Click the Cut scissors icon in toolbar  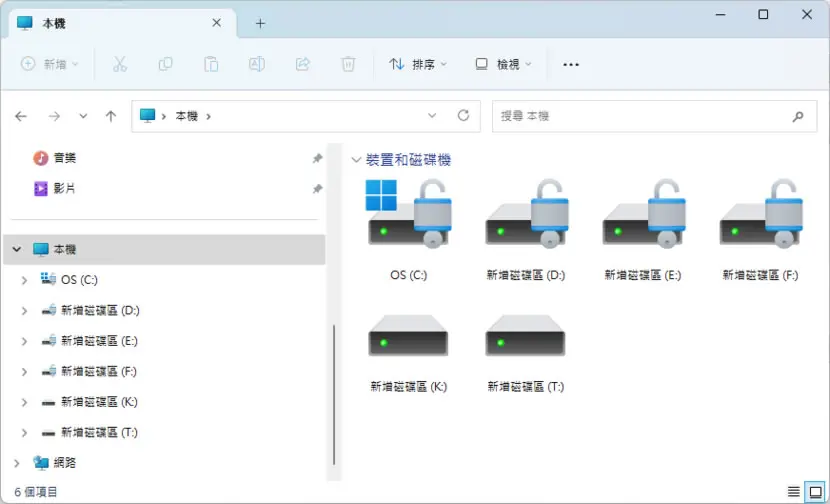tap(120, 64)
